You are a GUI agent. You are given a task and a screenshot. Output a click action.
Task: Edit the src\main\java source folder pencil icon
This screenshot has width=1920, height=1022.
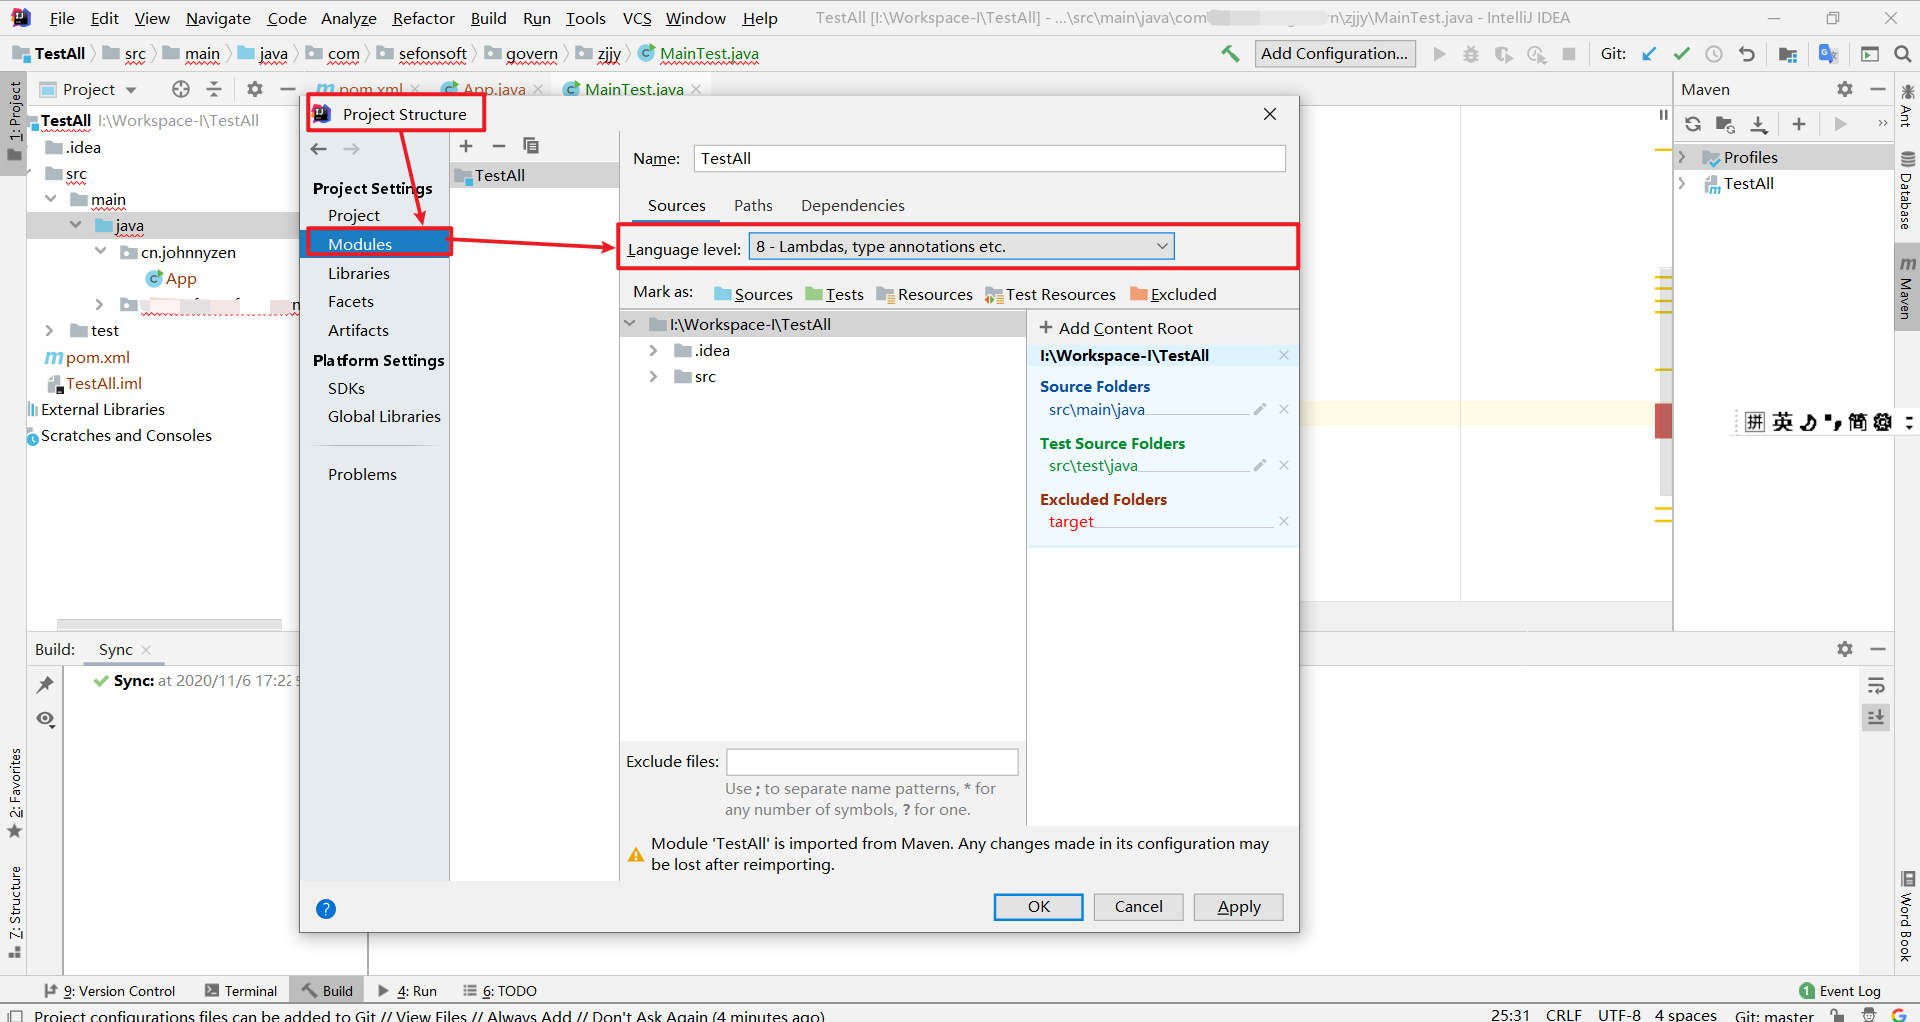click(1260, 409)
